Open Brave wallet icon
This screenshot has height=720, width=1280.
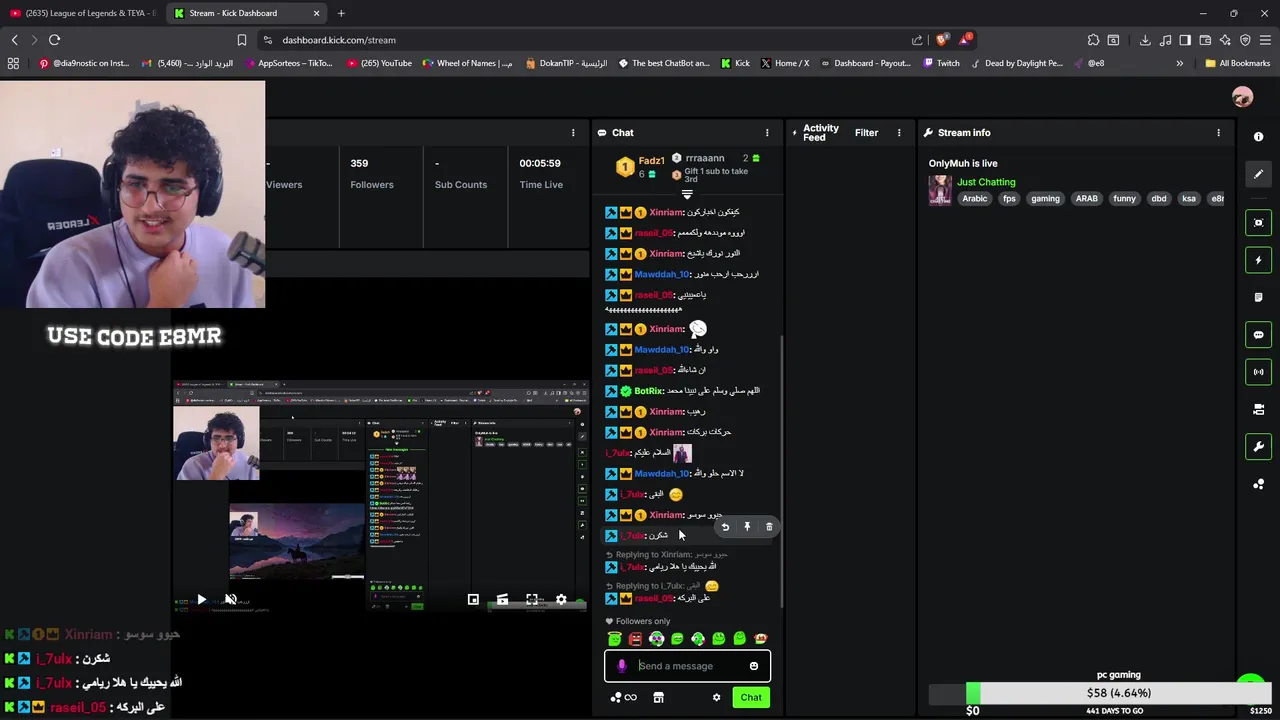tap(1205, 40)
